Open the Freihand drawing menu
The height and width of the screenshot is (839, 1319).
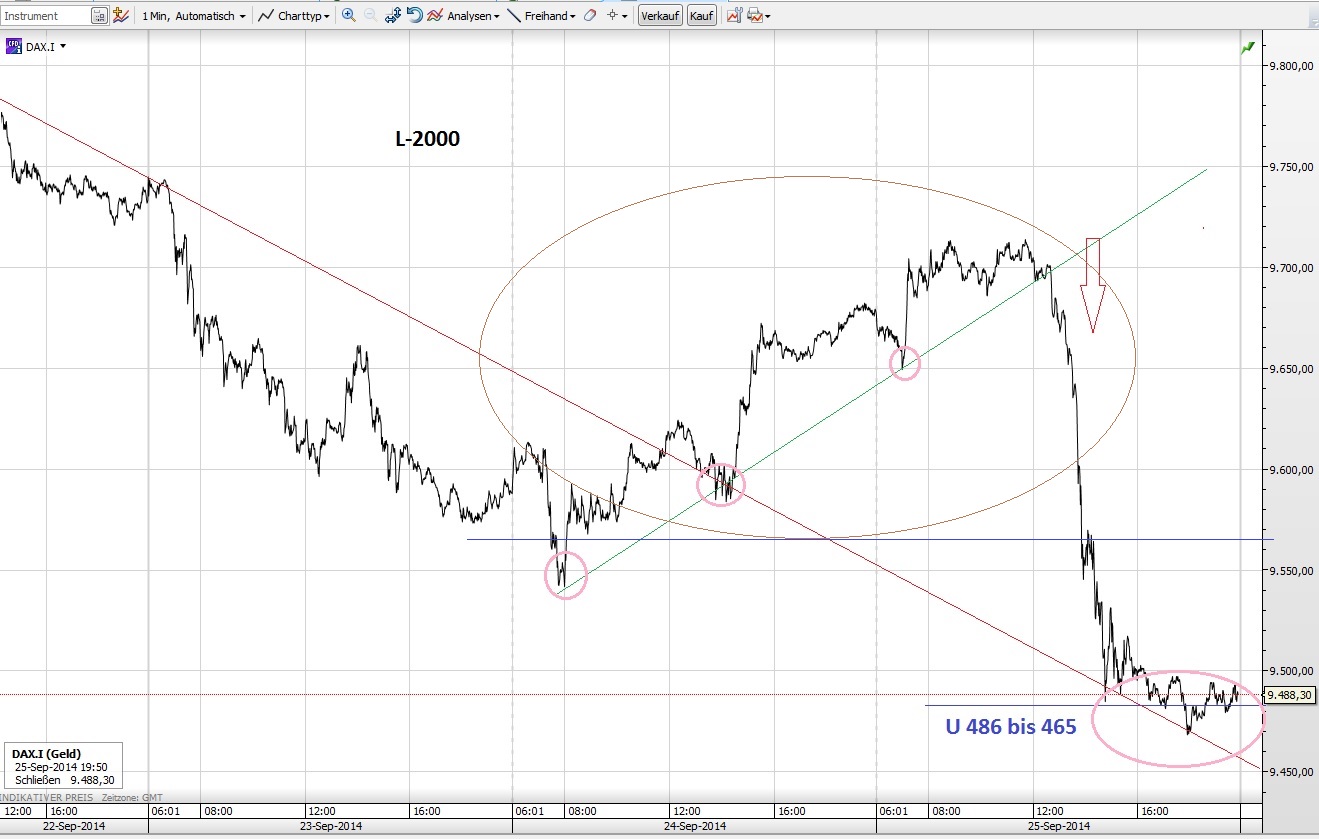click(548, 15)
